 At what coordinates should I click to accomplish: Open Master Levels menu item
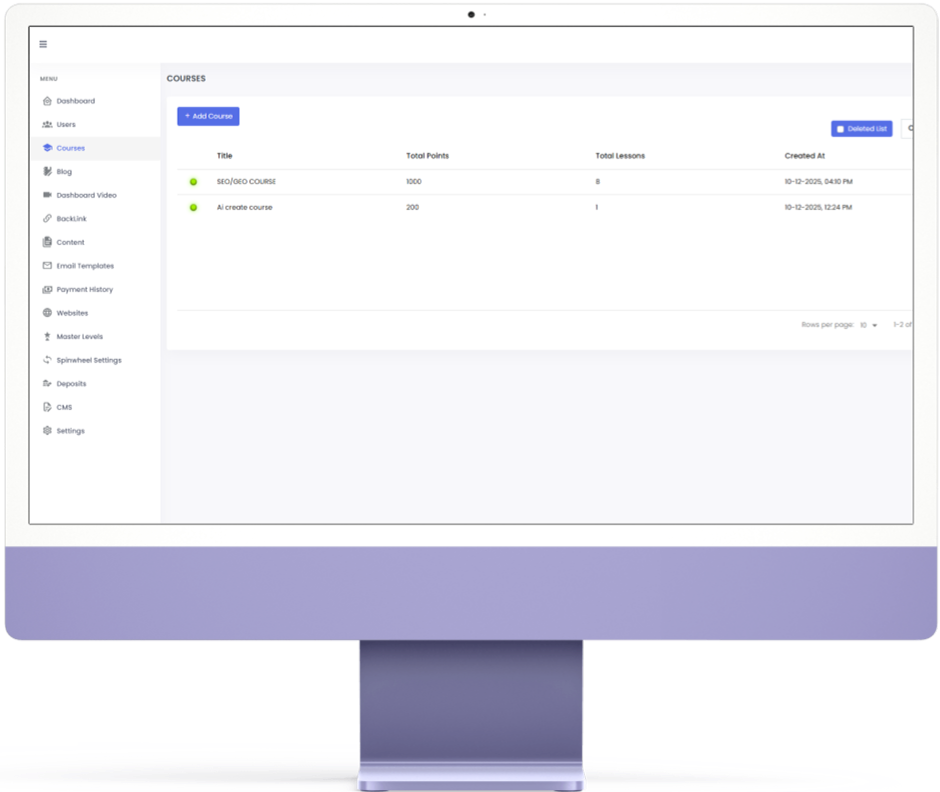[x=96, y=336]
